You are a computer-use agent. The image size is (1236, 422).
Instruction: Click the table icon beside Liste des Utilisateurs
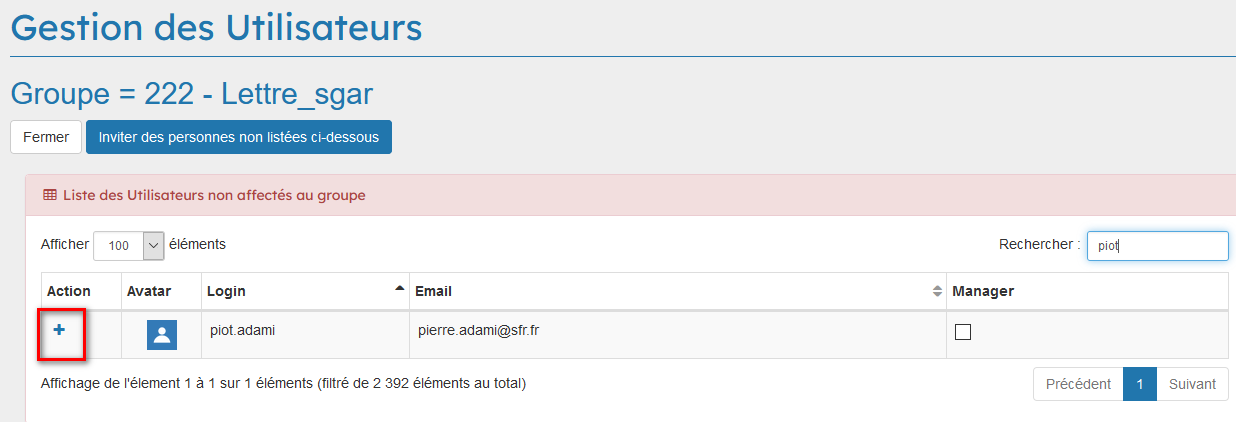click(50, 195)
